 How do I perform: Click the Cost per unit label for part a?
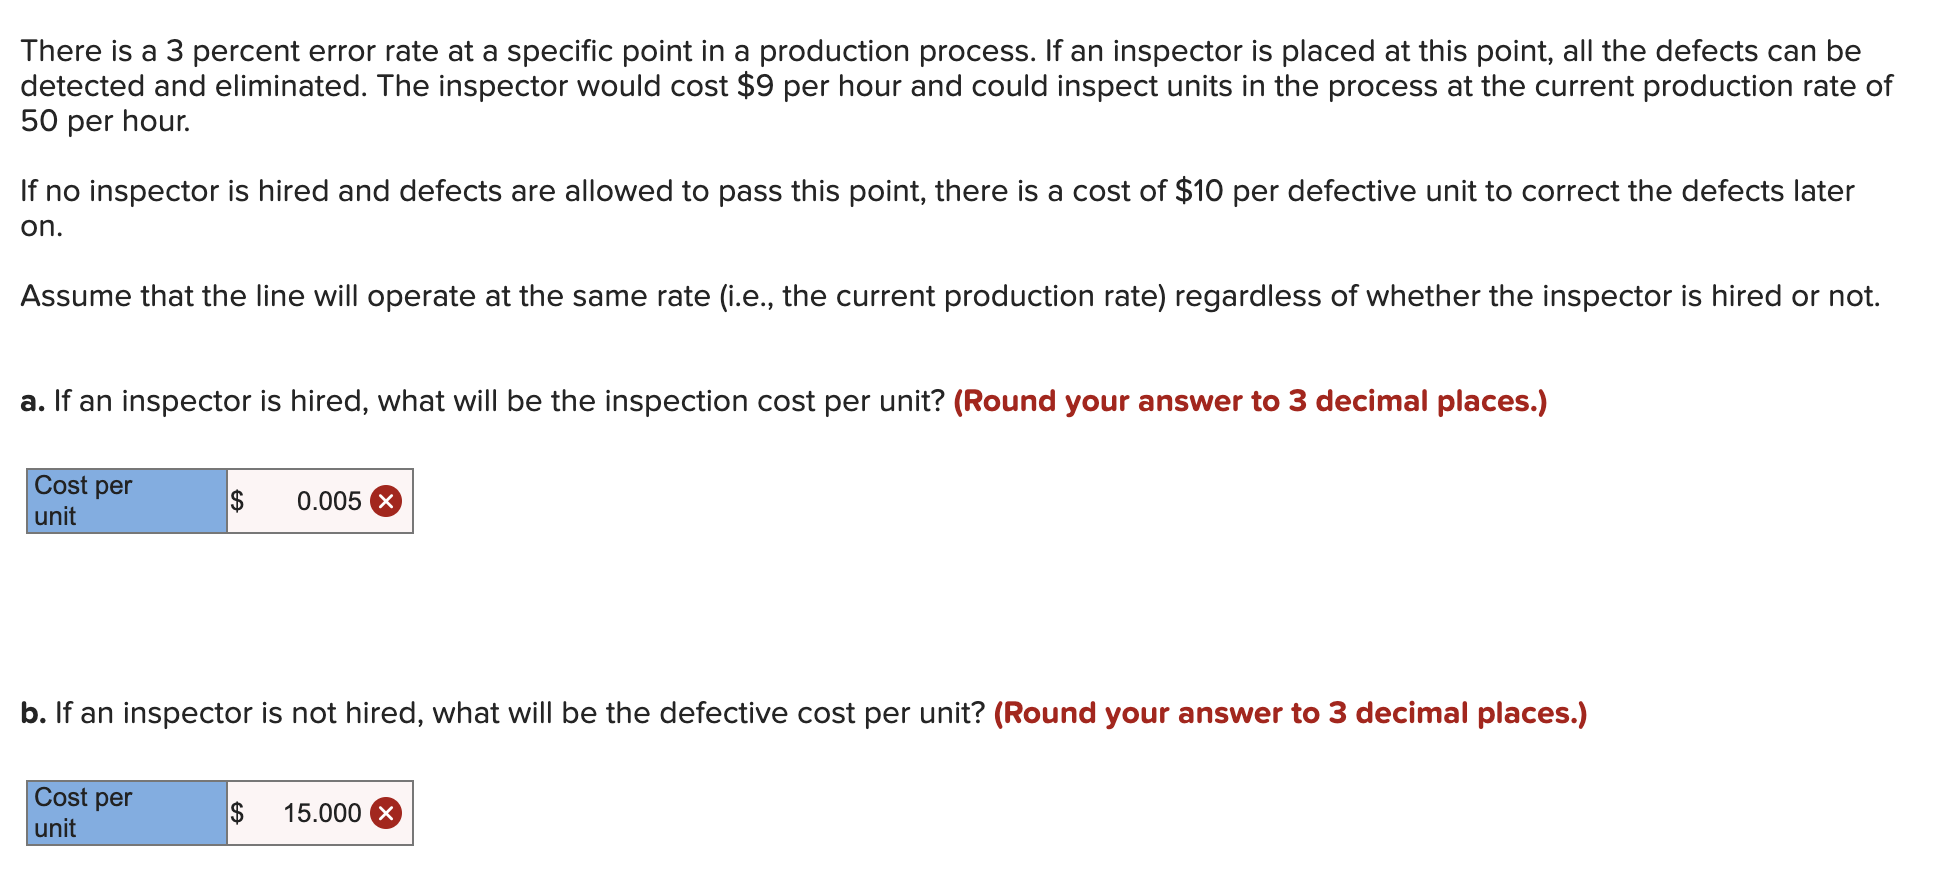tap(120, 501)
